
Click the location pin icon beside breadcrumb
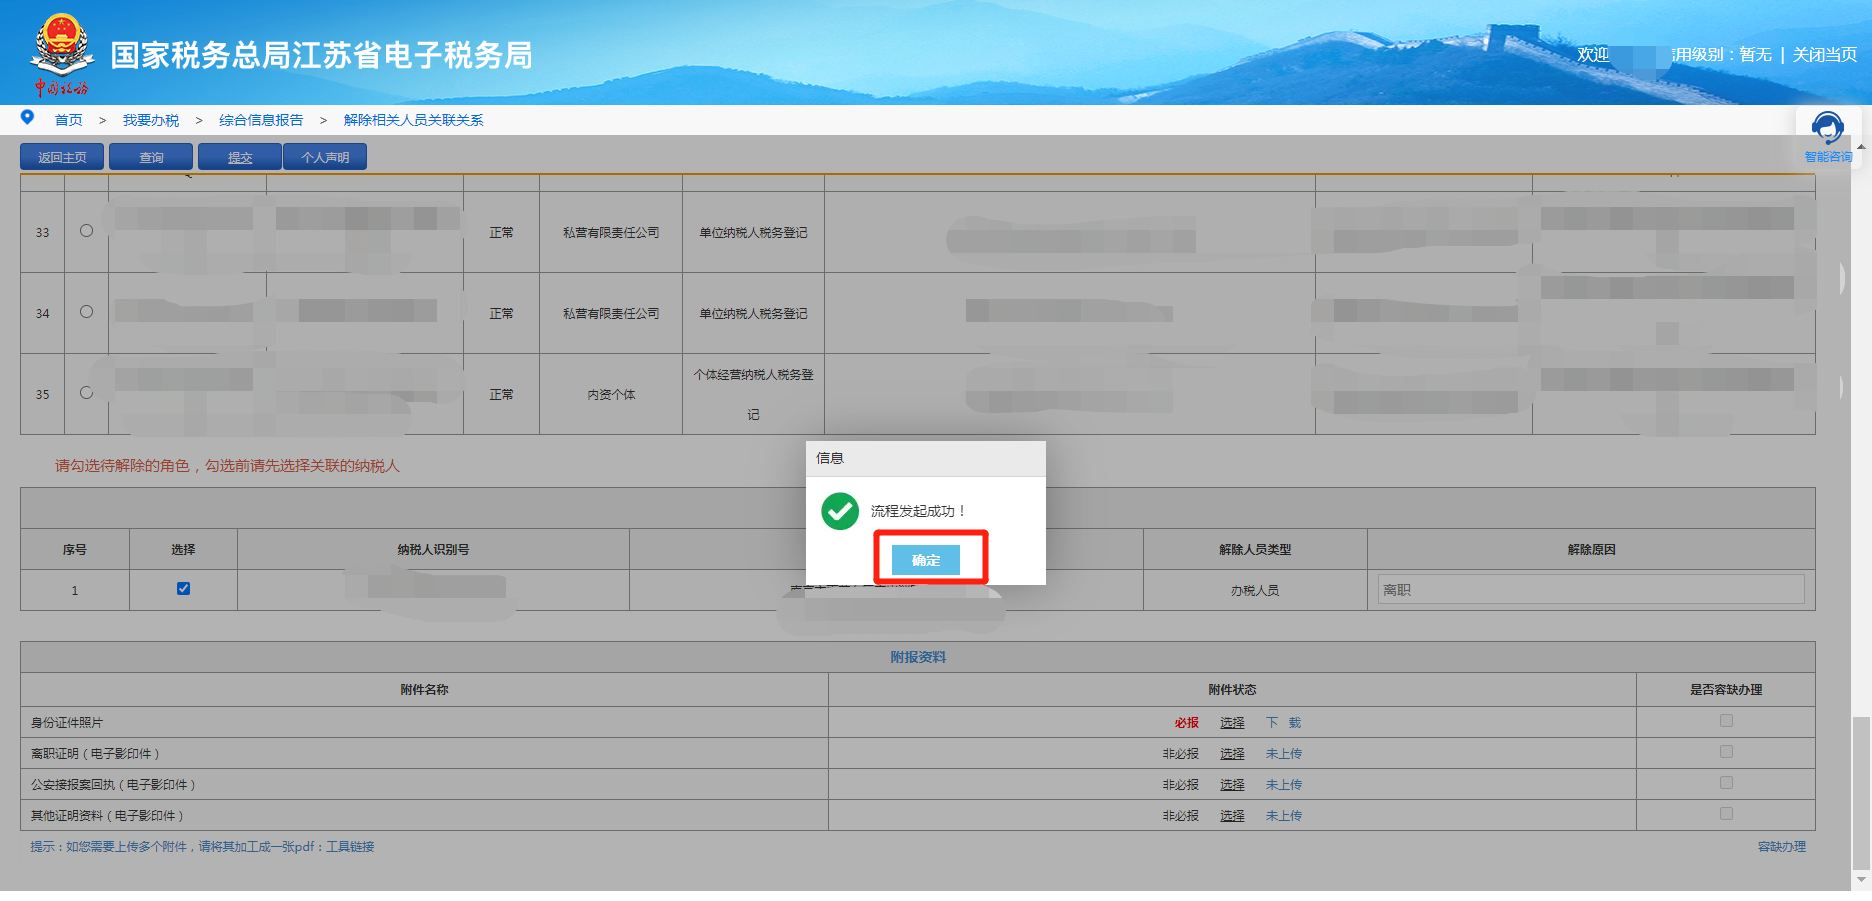pos(26,117)
